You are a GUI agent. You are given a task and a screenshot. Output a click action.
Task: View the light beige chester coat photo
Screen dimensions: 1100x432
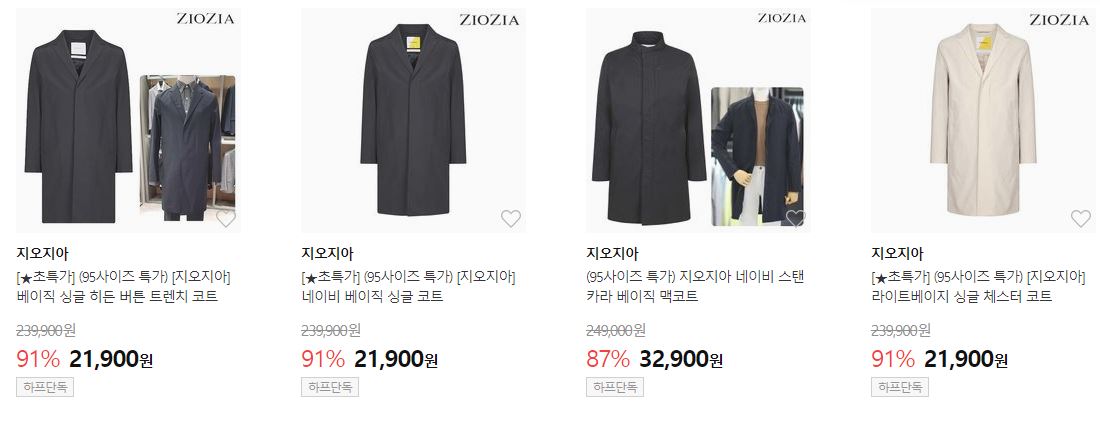pos(983,120)
